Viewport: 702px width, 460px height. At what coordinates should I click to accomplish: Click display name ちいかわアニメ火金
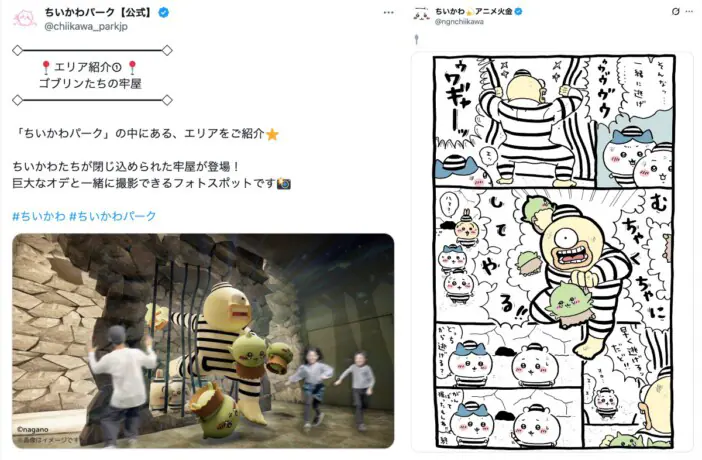(x=474, y=12)
